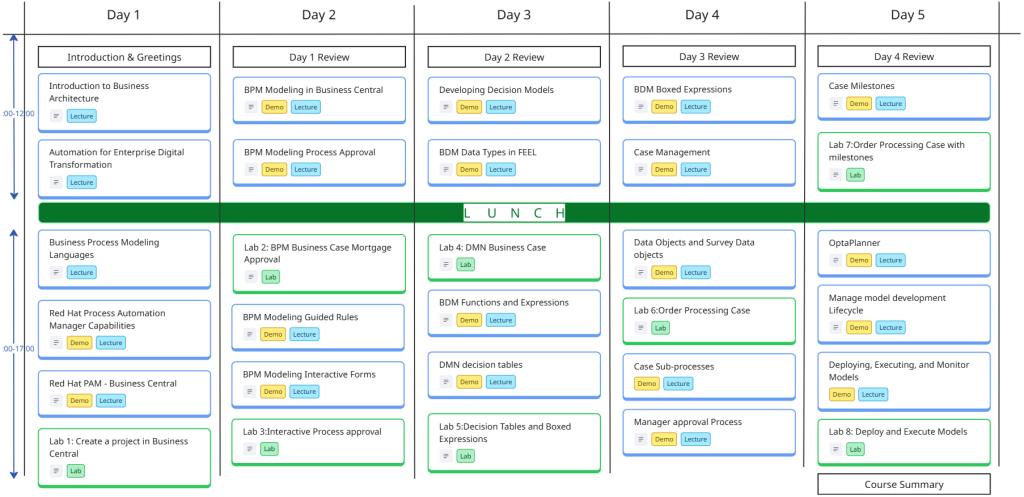Click description icon on OptaPlanner card

[836, 260]
